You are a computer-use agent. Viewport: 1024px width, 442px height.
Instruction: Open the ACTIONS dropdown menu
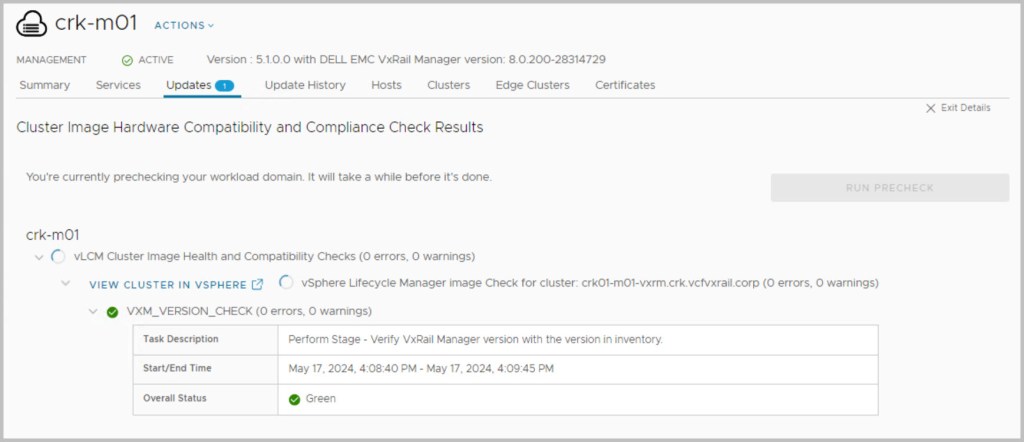pyautogui.click(x=184, y=25)
